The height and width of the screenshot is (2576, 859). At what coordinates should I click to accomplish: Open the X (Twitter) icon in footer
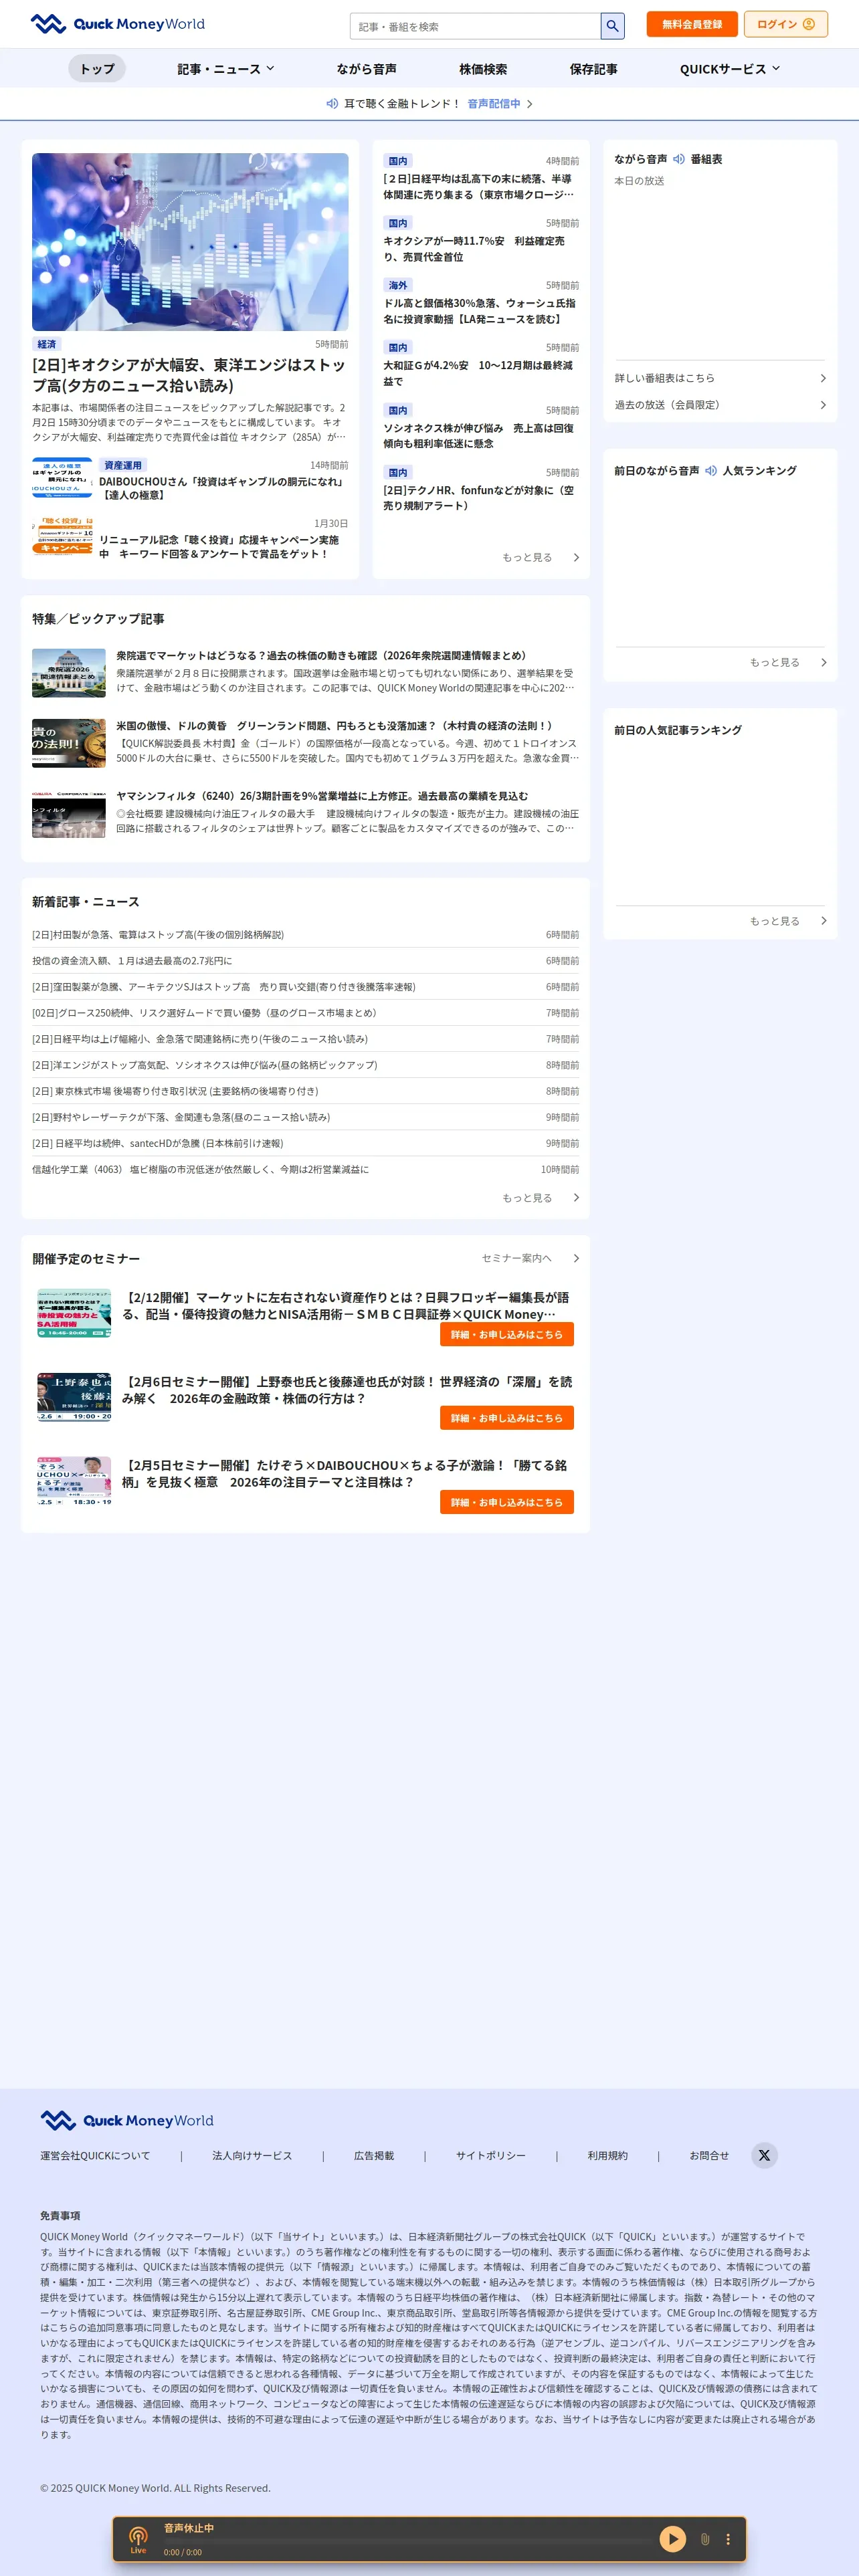[x=764, y=2155]
